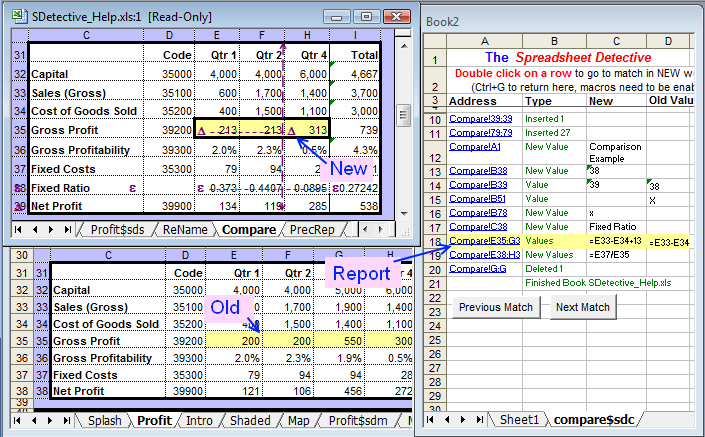The height and width of the screenshot is (437, 705).
Task: Follow the Compare!B78 link
Action: [478, 213]
